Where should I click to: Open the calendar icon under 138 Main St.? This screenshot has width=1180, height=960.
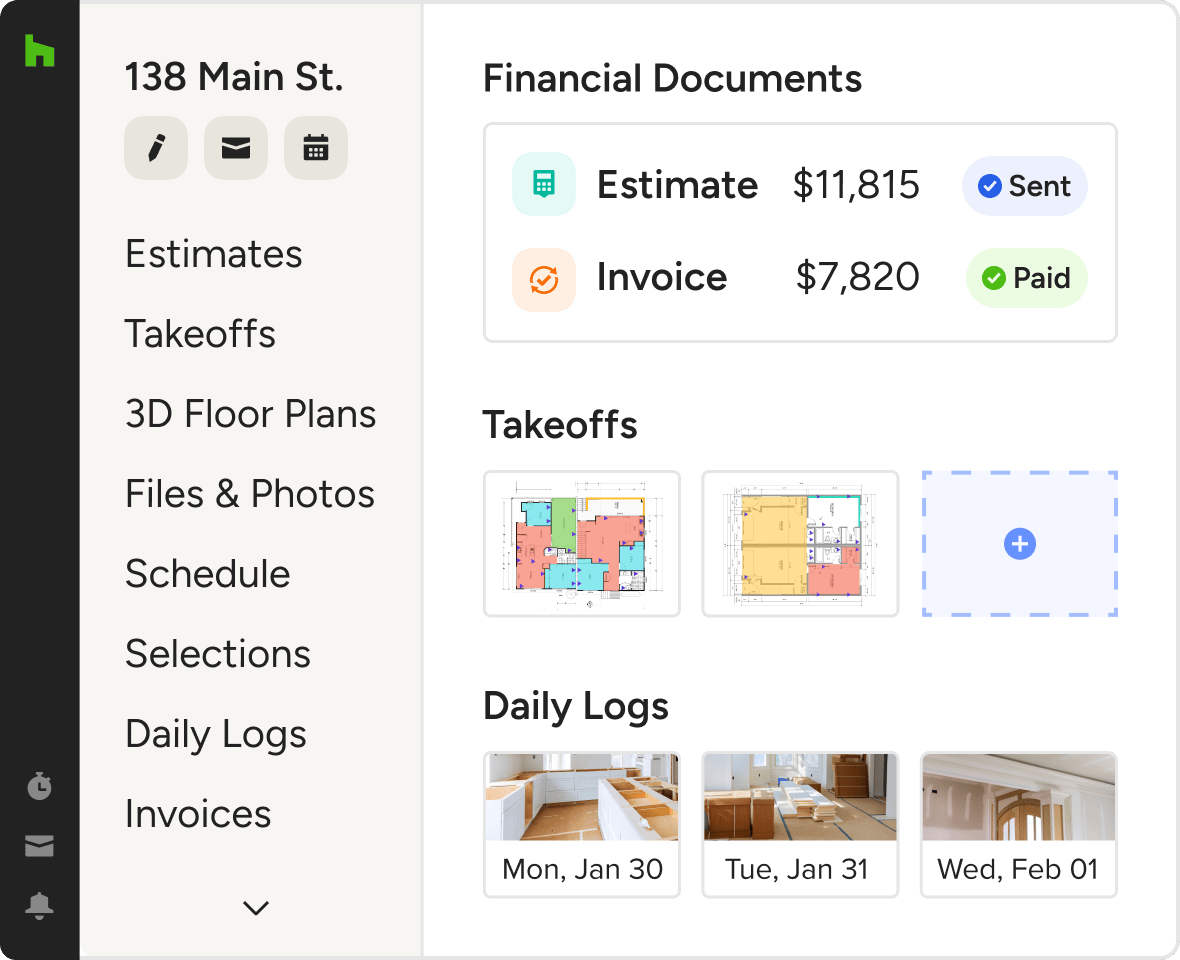pyautogui.click(x=316, y=148)
